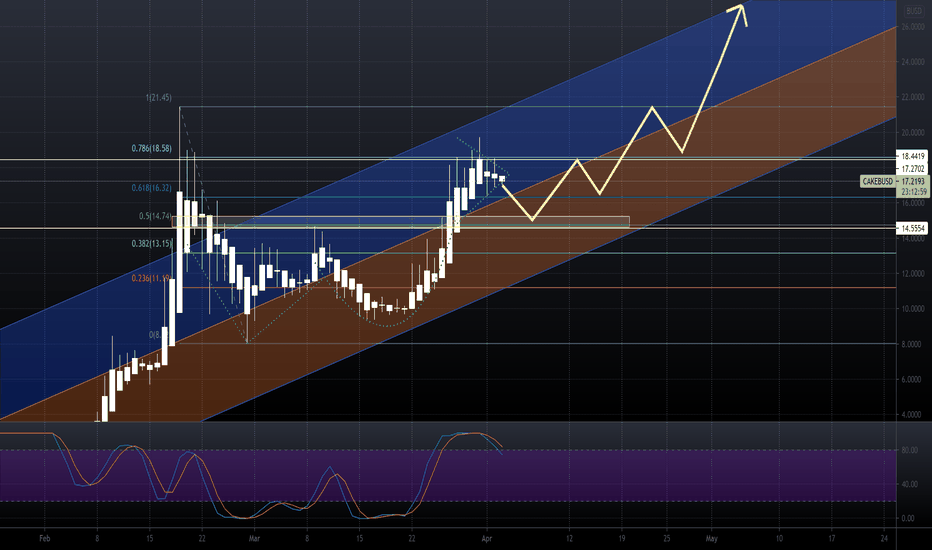Click the 19 date label on time axis
932x550 pixels.
click(x=622, y=539)
